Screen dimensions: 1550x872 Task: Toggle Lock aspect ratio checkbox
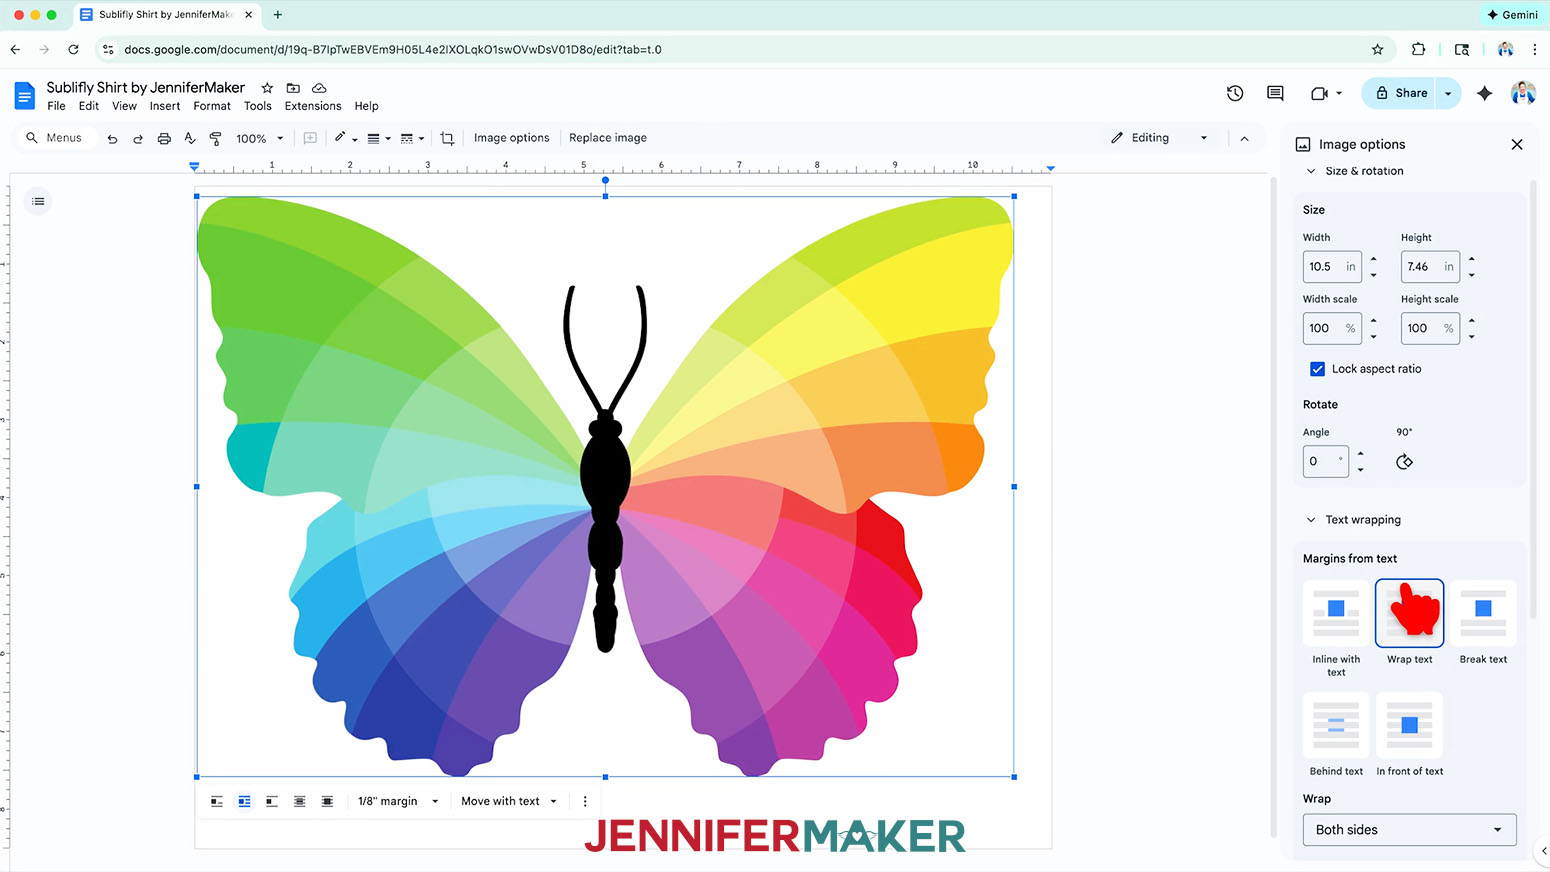1317,369
